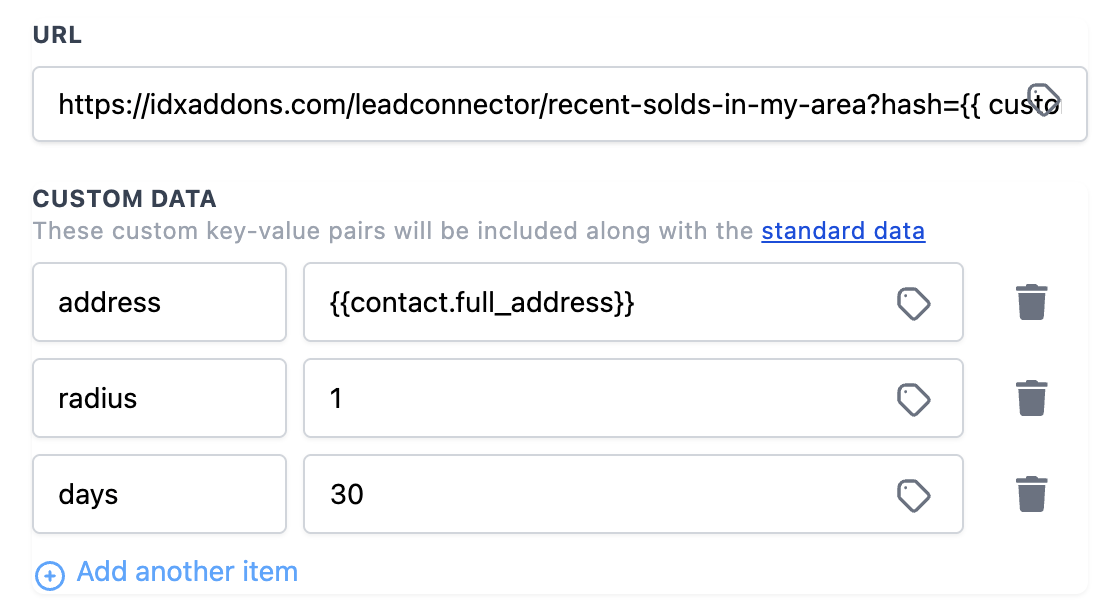Click the URL section label
The height and width of the screenshot is (610, 1108).
58,36
